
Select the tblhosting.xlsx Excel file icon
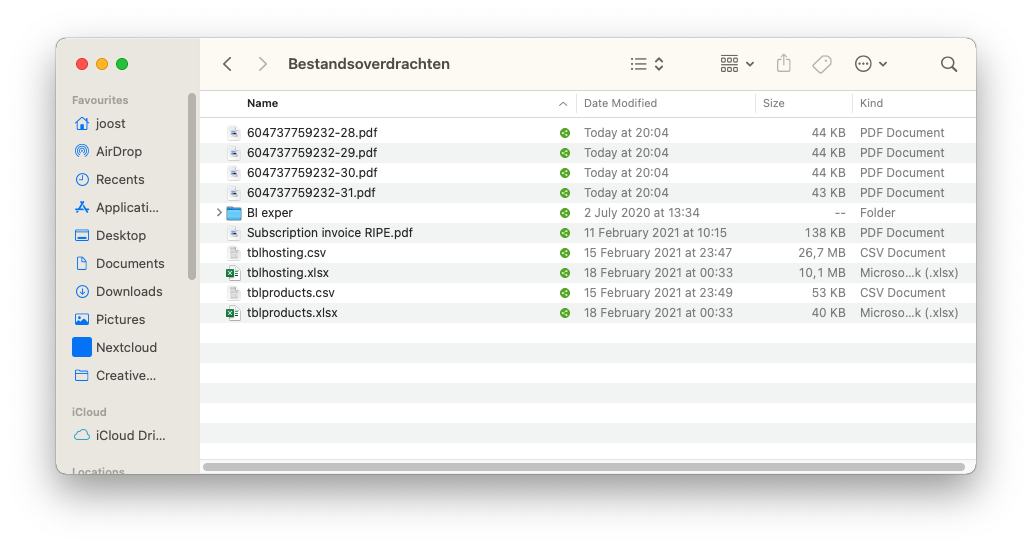point(234,273)
